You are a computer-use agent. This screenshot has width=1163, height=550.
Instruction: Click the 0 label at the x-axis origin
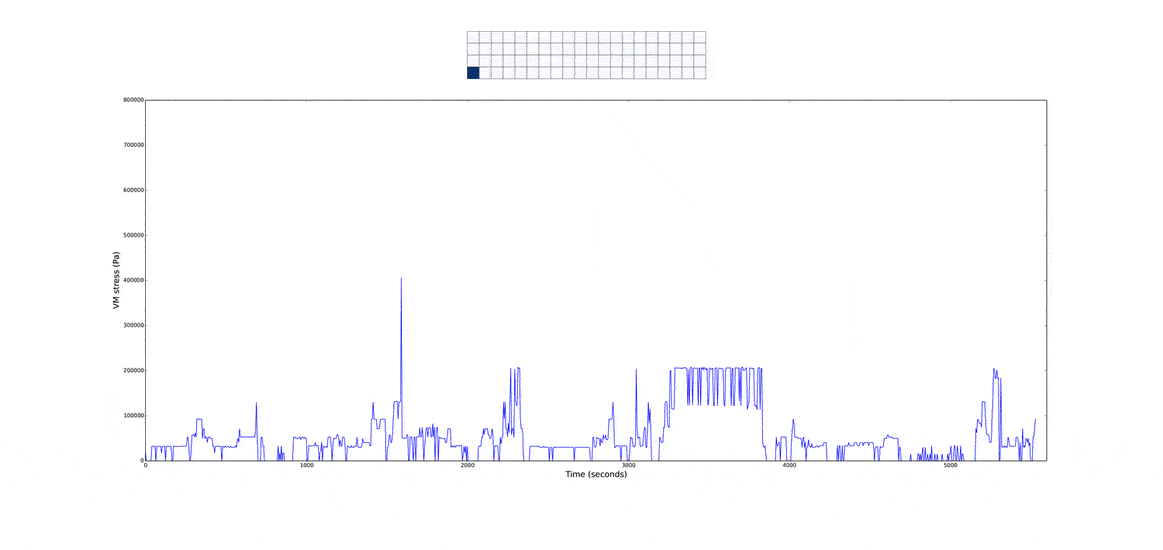click(146, 465)
